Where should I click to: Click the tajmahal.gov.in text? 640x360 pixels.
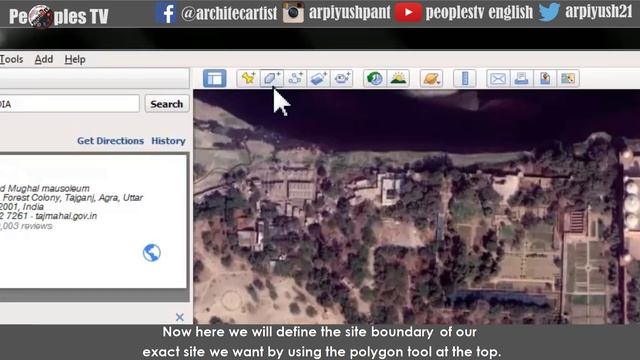pos(66,216)
